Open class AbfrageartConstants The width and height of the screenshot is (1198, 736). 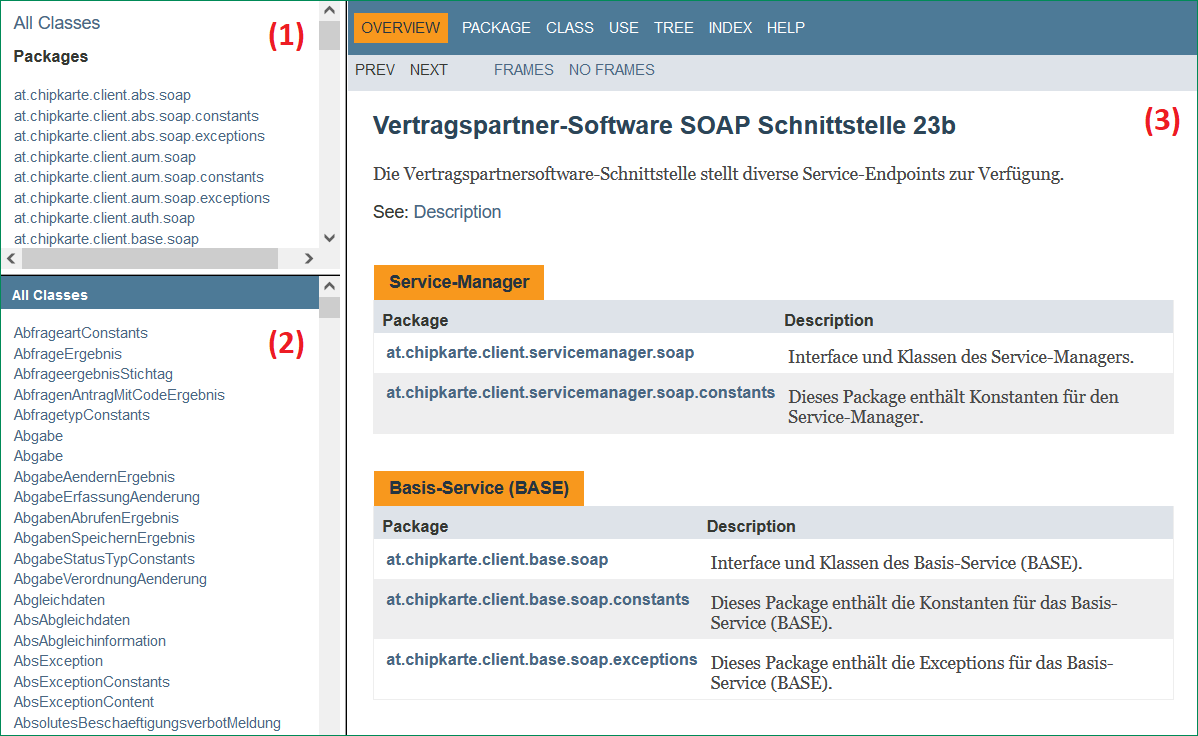tap(80, 332)
